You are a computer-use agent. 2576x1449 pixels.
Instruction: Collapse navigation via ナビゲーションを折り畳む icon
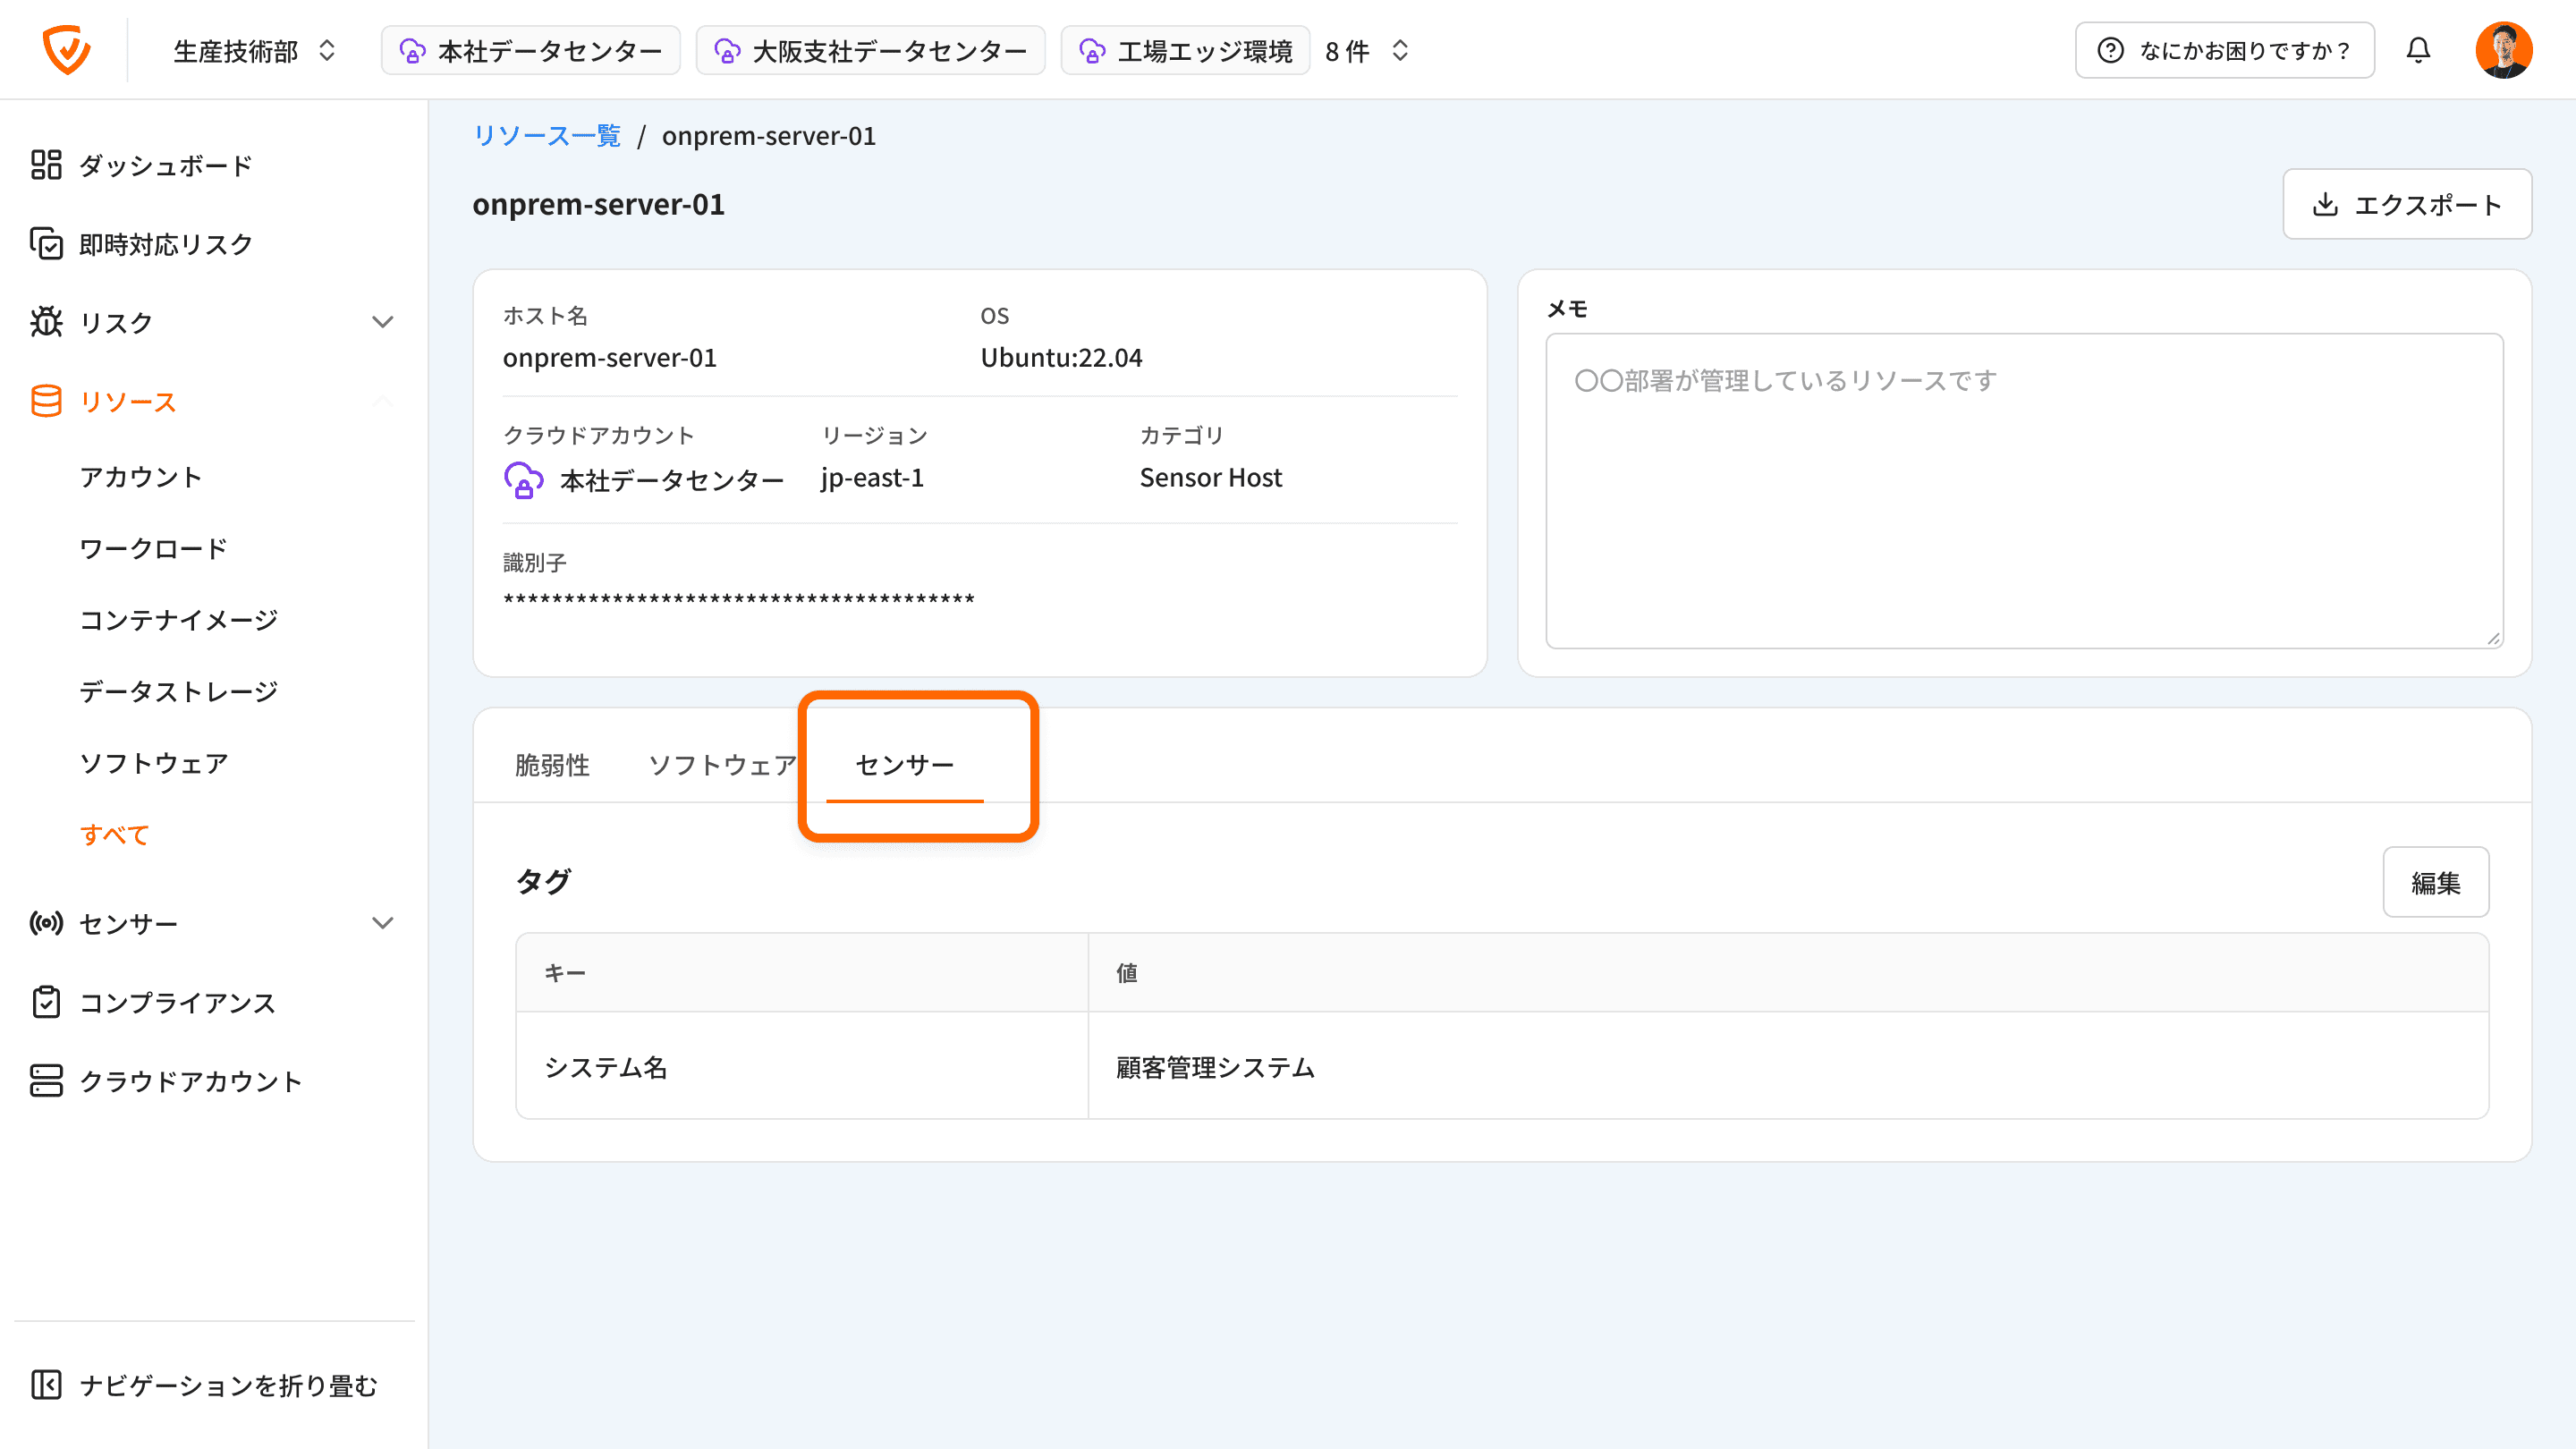(x=46, y=1385)
